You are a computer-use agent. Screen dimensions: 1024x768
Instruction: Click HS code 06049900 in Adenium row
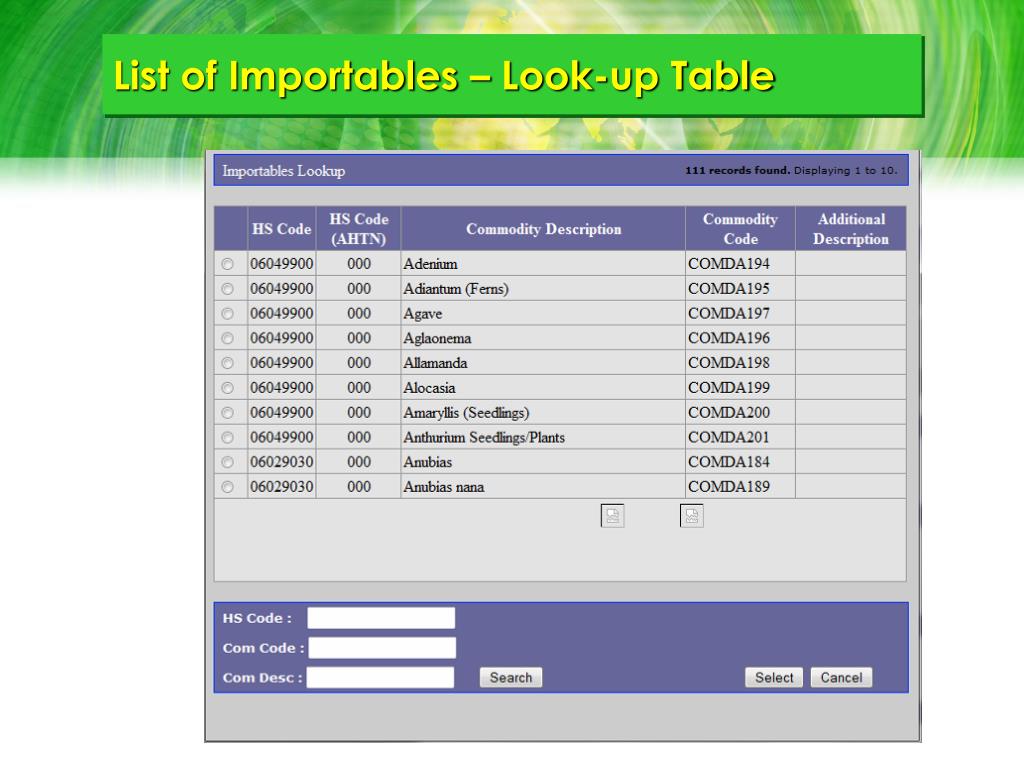pyautogui.click(x=281, y=264)
